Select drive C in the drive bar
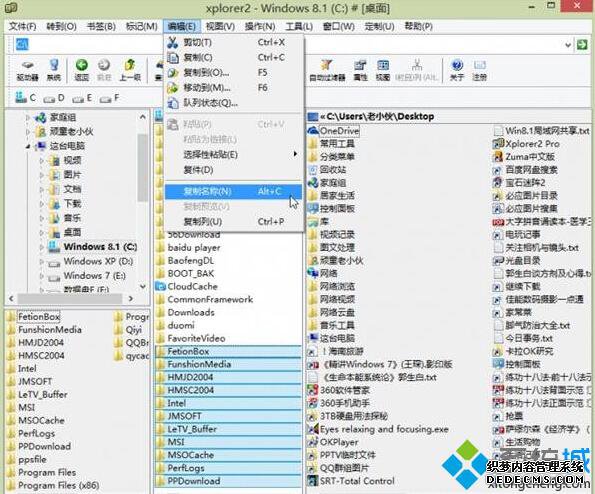The image size is (595, 494). tap(25, 98)
